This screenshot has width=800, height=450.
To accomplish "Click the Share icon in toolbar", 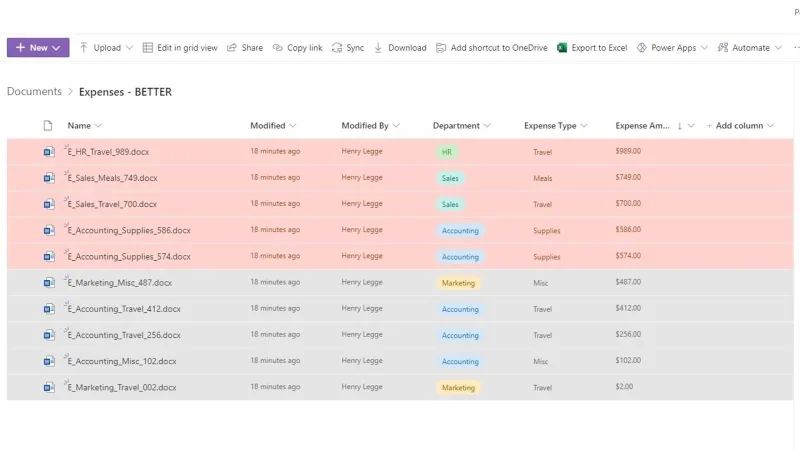I will (x=232, y=47).
